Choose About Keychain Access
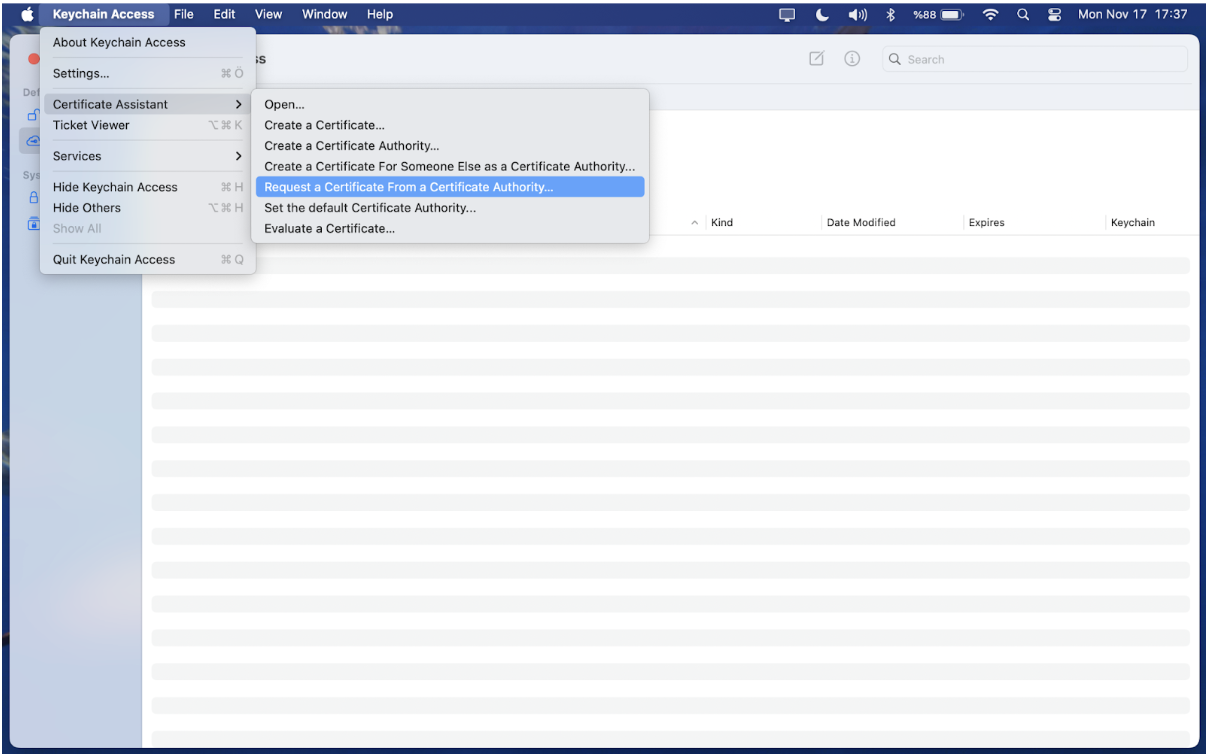 [148, 43]
